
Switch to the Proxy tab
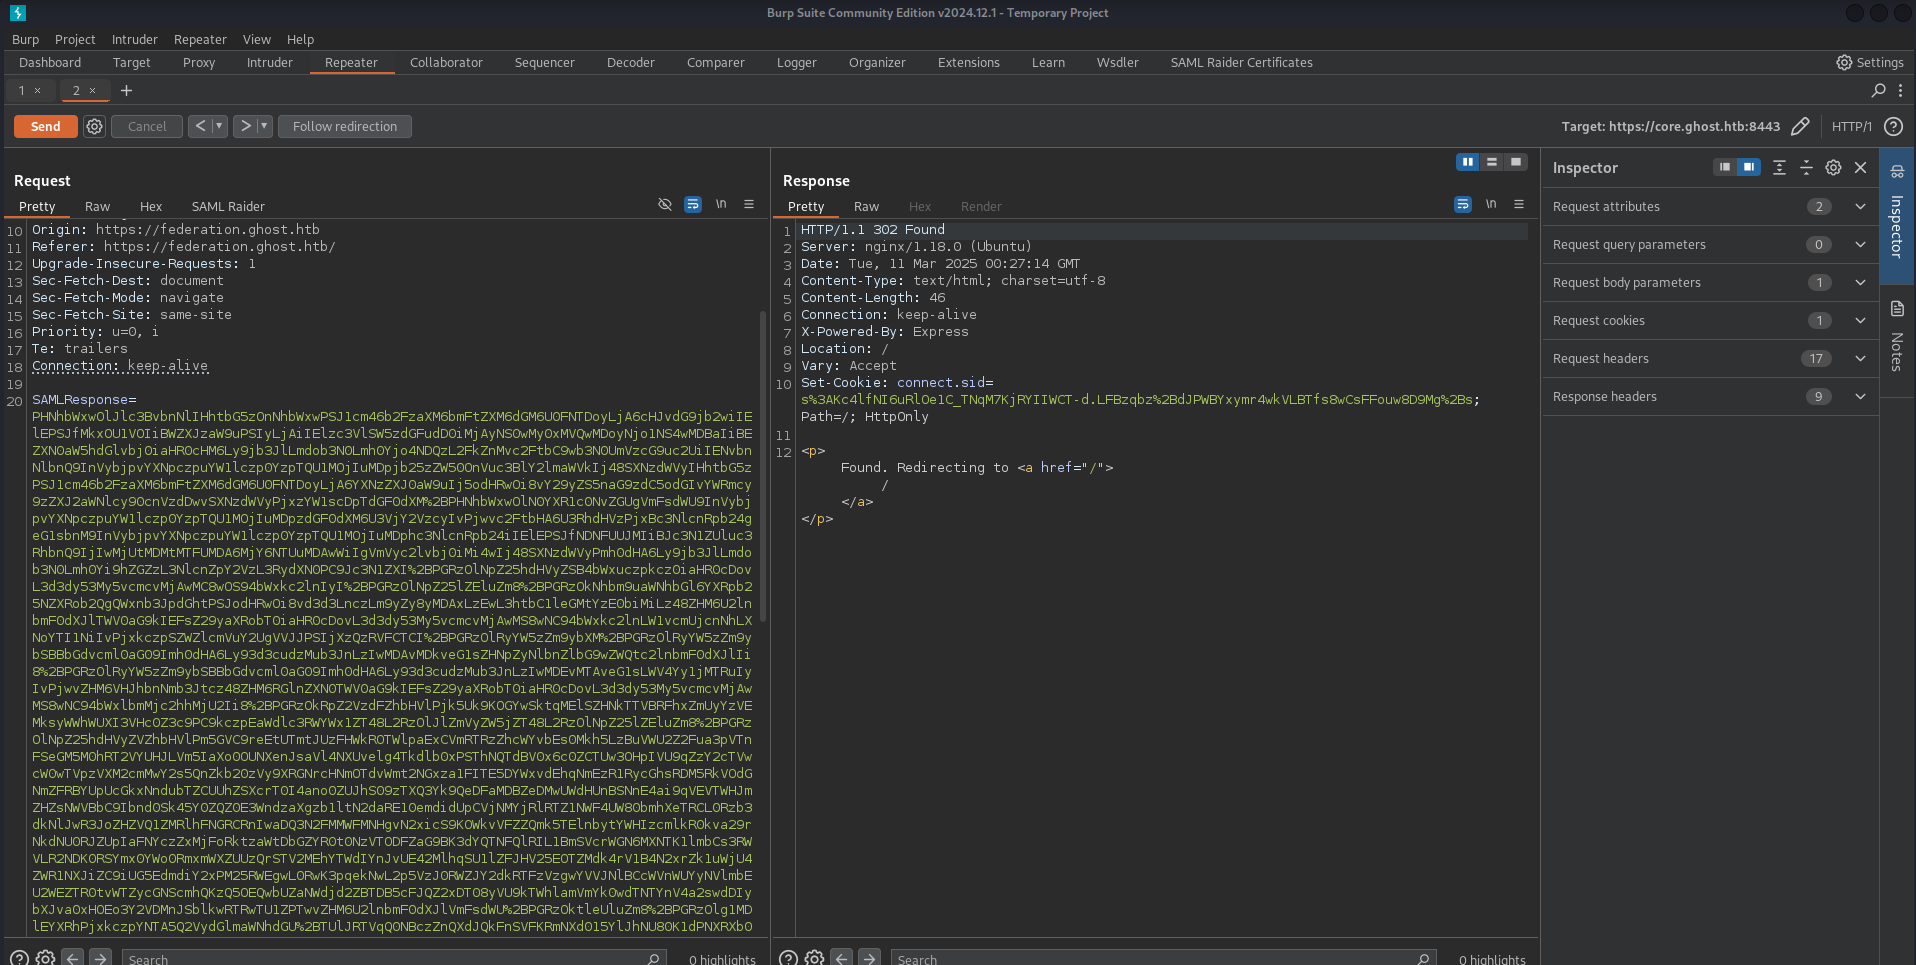[x=199, y=62]
